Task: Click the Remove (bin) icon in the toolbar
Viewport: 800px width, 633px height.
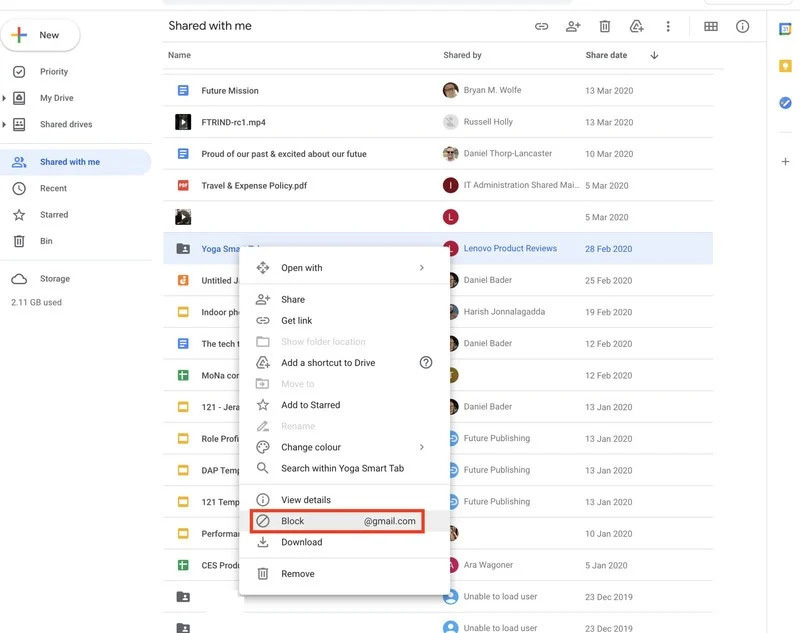Action: (x=605, y=27)
